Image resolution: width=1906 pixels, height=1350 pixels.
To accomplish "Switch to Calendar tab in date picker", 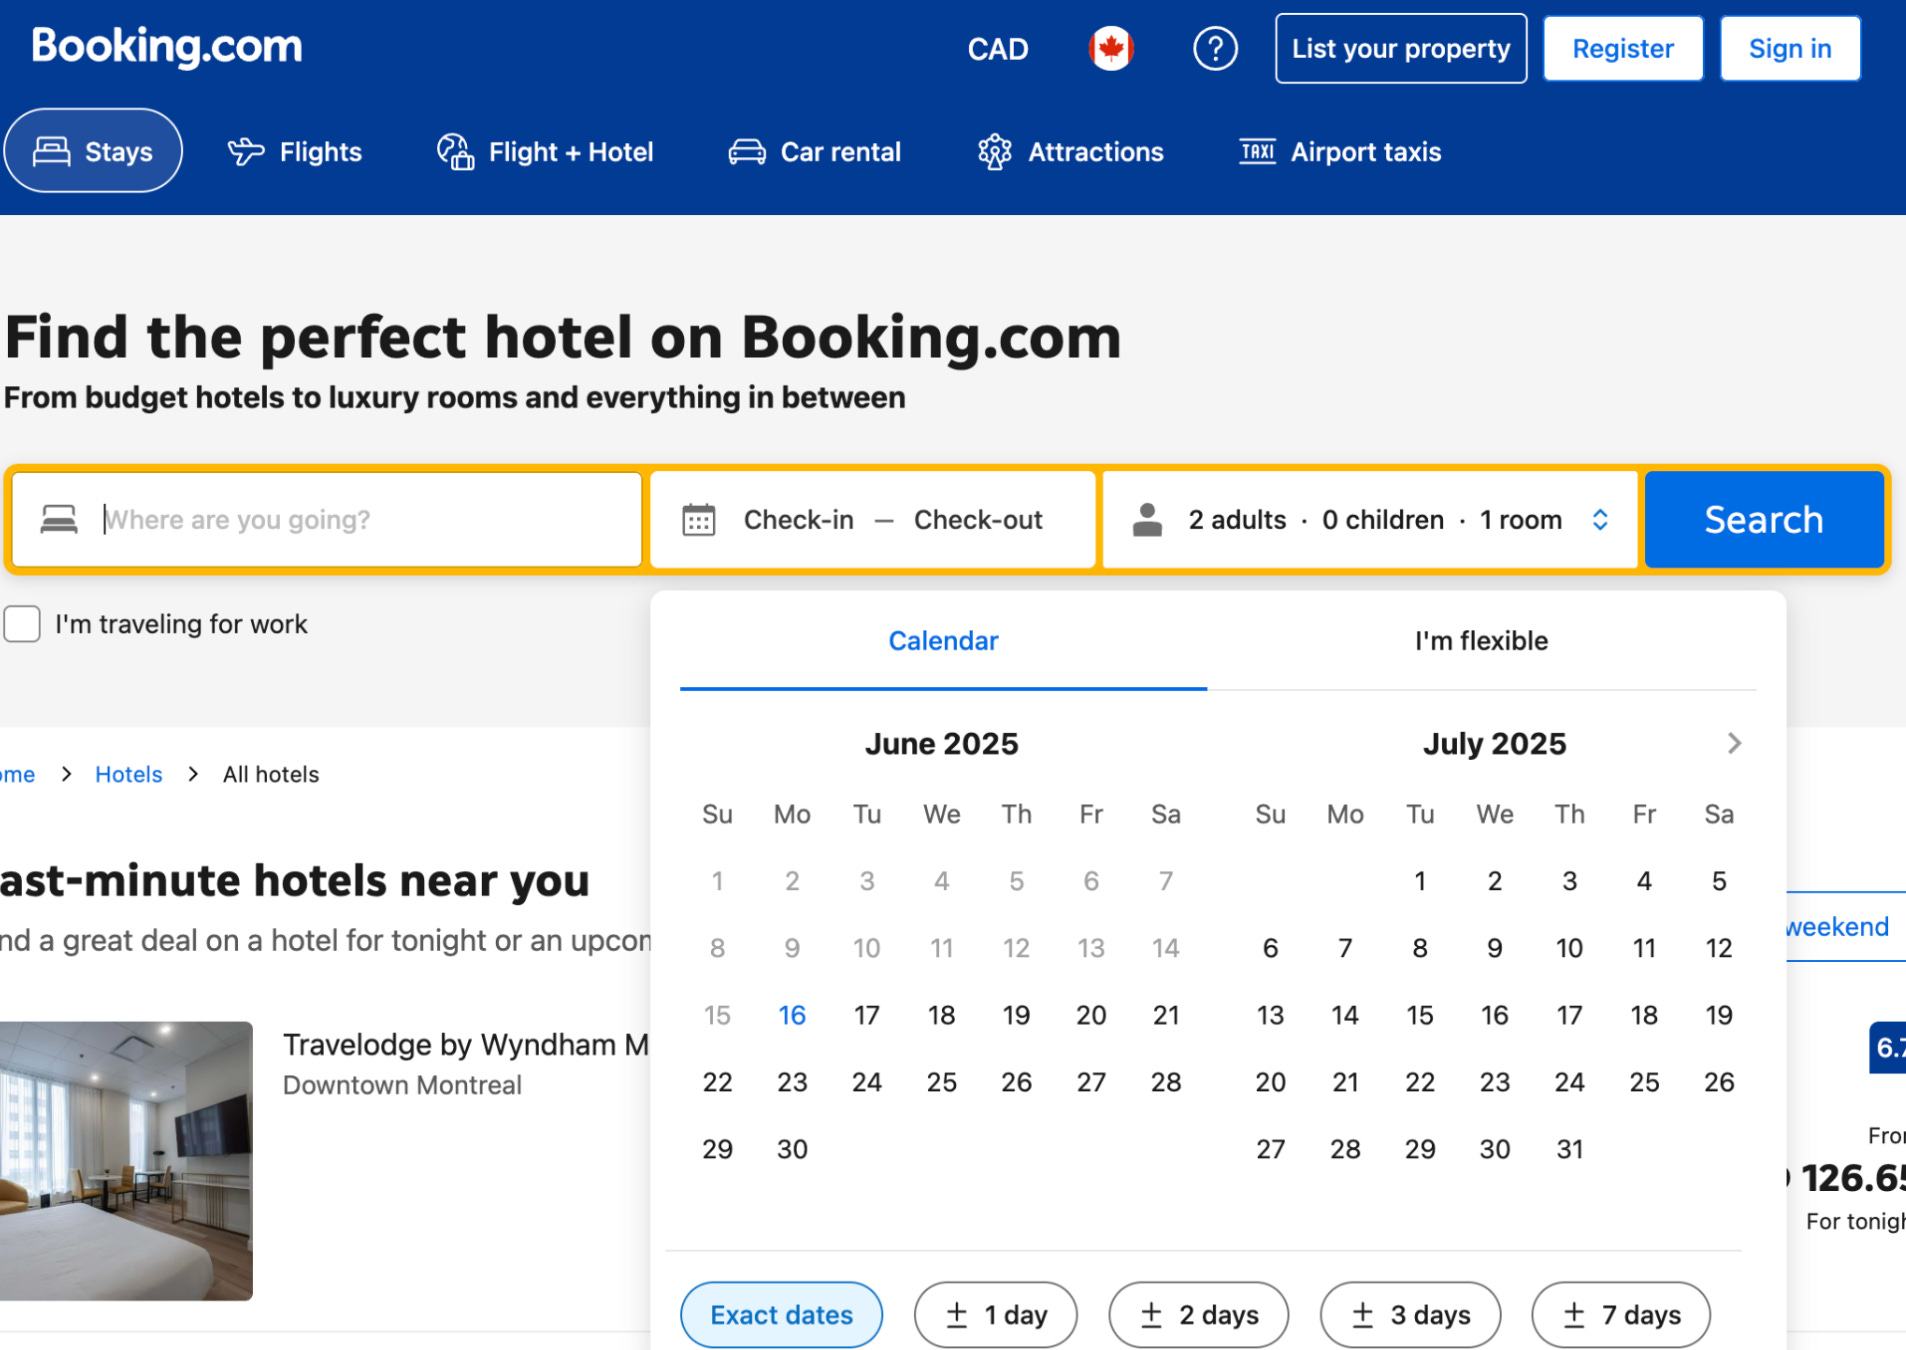I will pyautogui.click(x=943, y=641).
